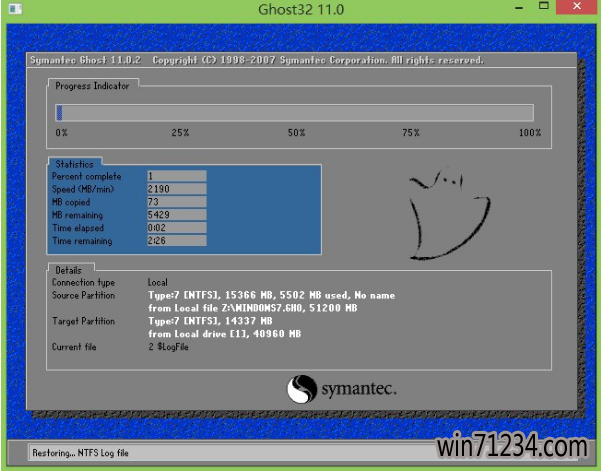Click the Current file $LogFile entry

click(x=172, y=346)
